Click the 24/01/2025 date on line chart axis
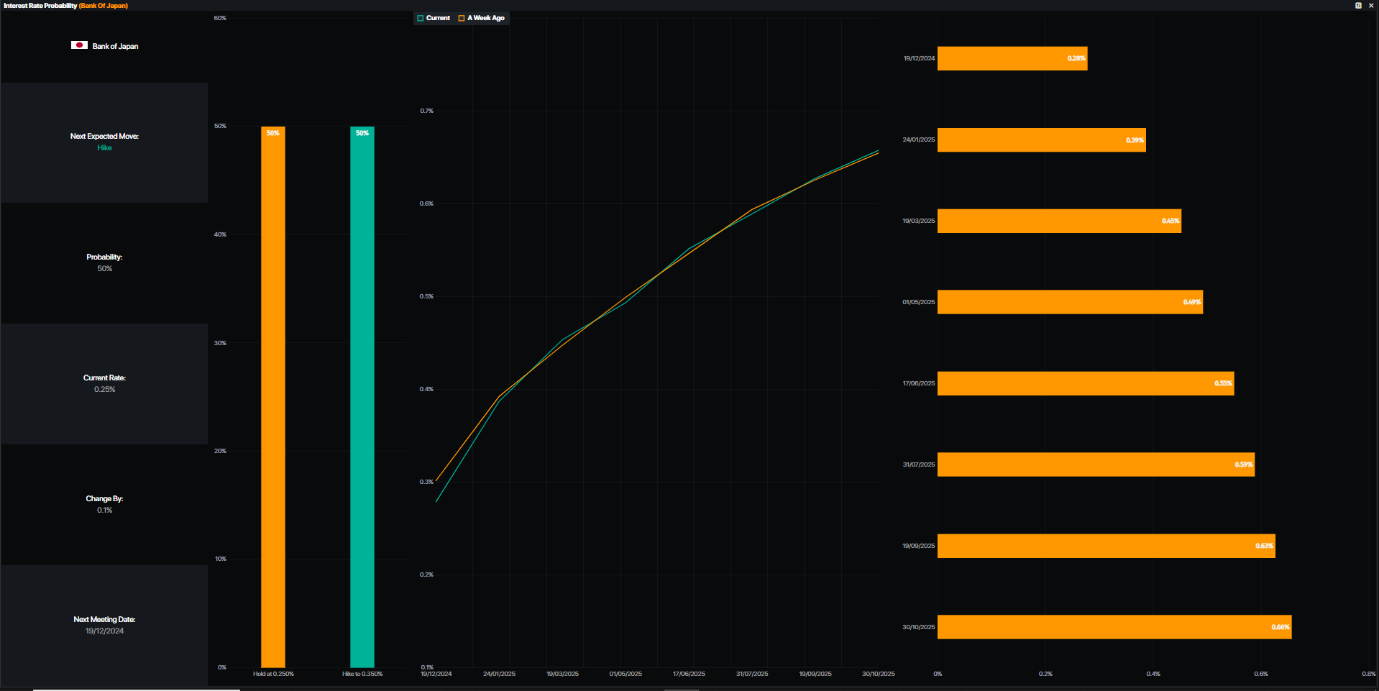 [x=499, y=674]
